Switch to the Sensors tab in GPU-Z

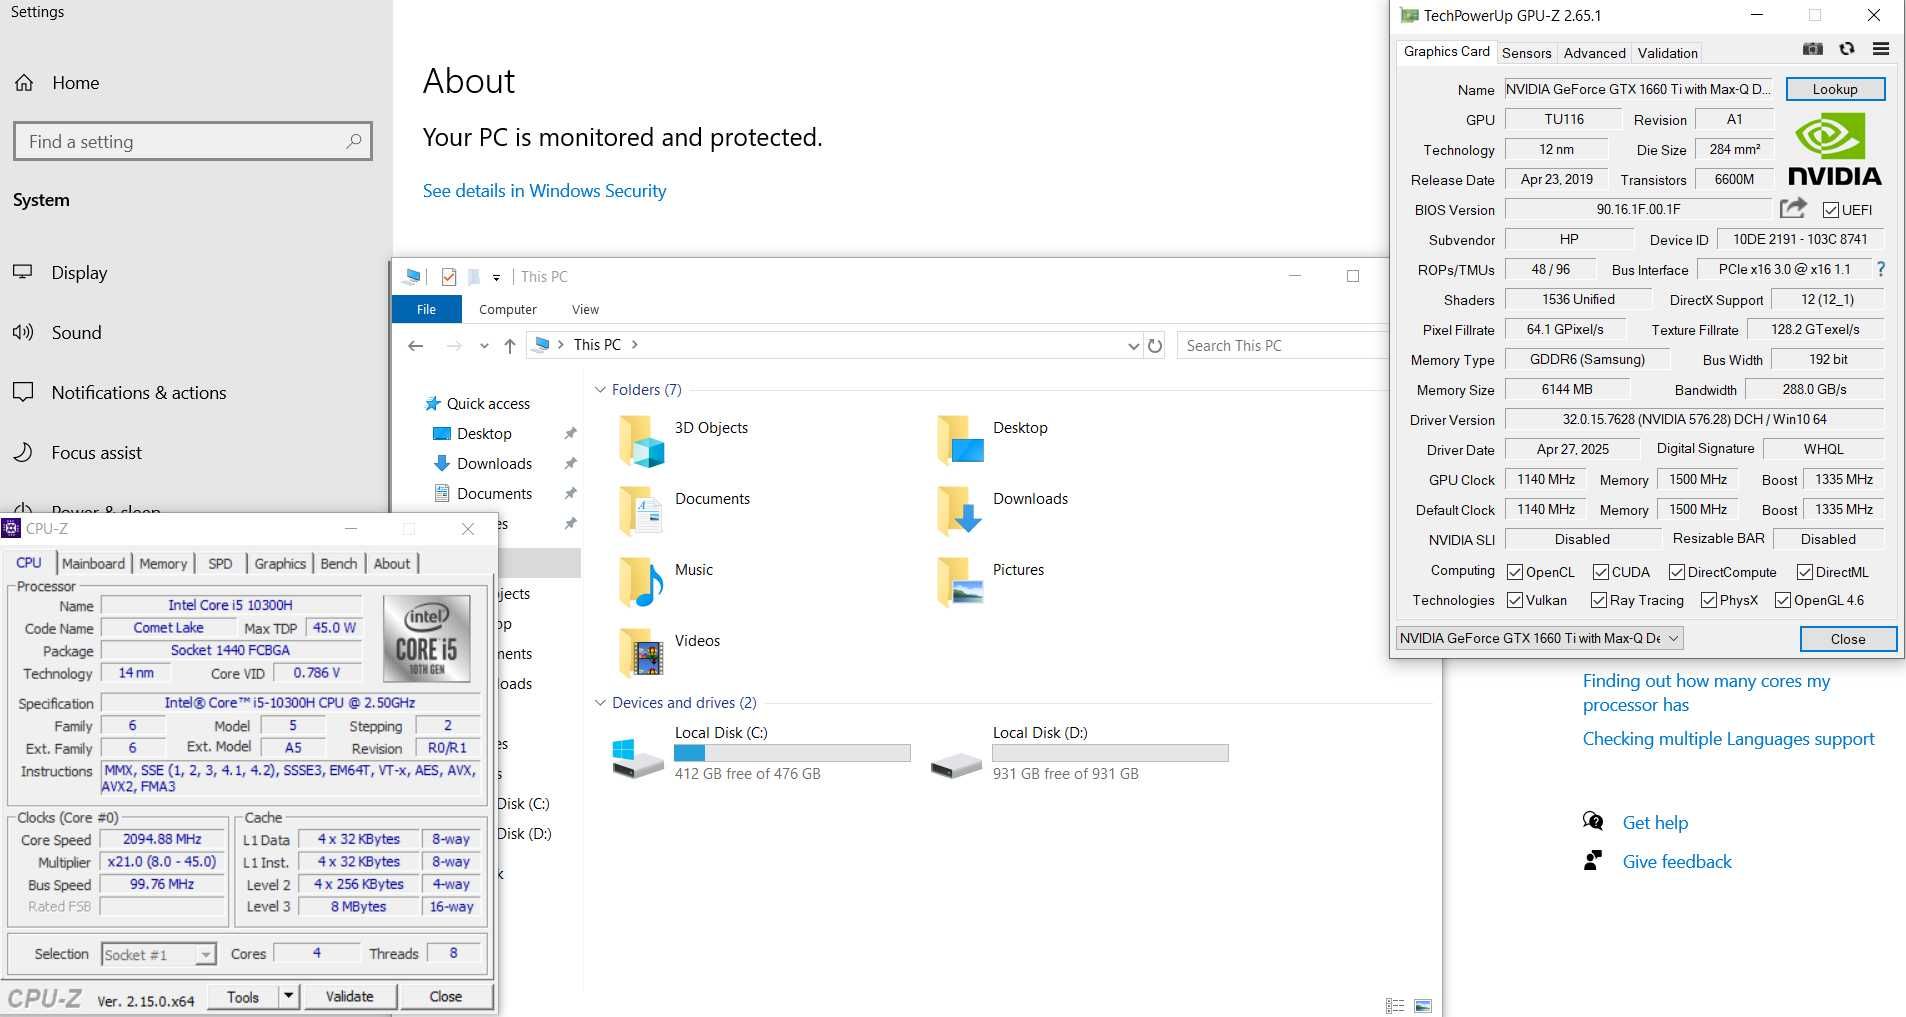coord(1526,53)
